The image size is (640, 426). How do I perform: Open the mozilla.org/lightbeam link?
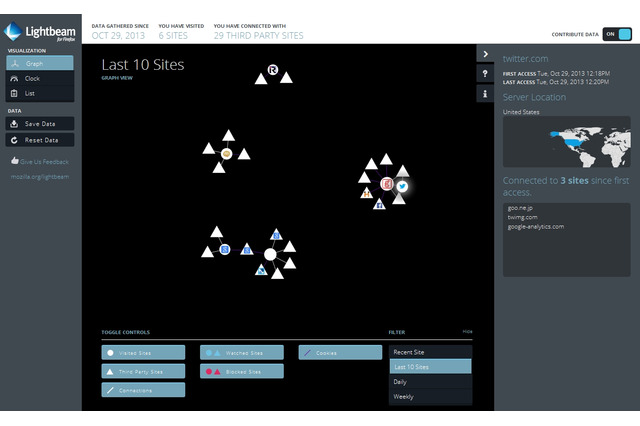(39, 177)
